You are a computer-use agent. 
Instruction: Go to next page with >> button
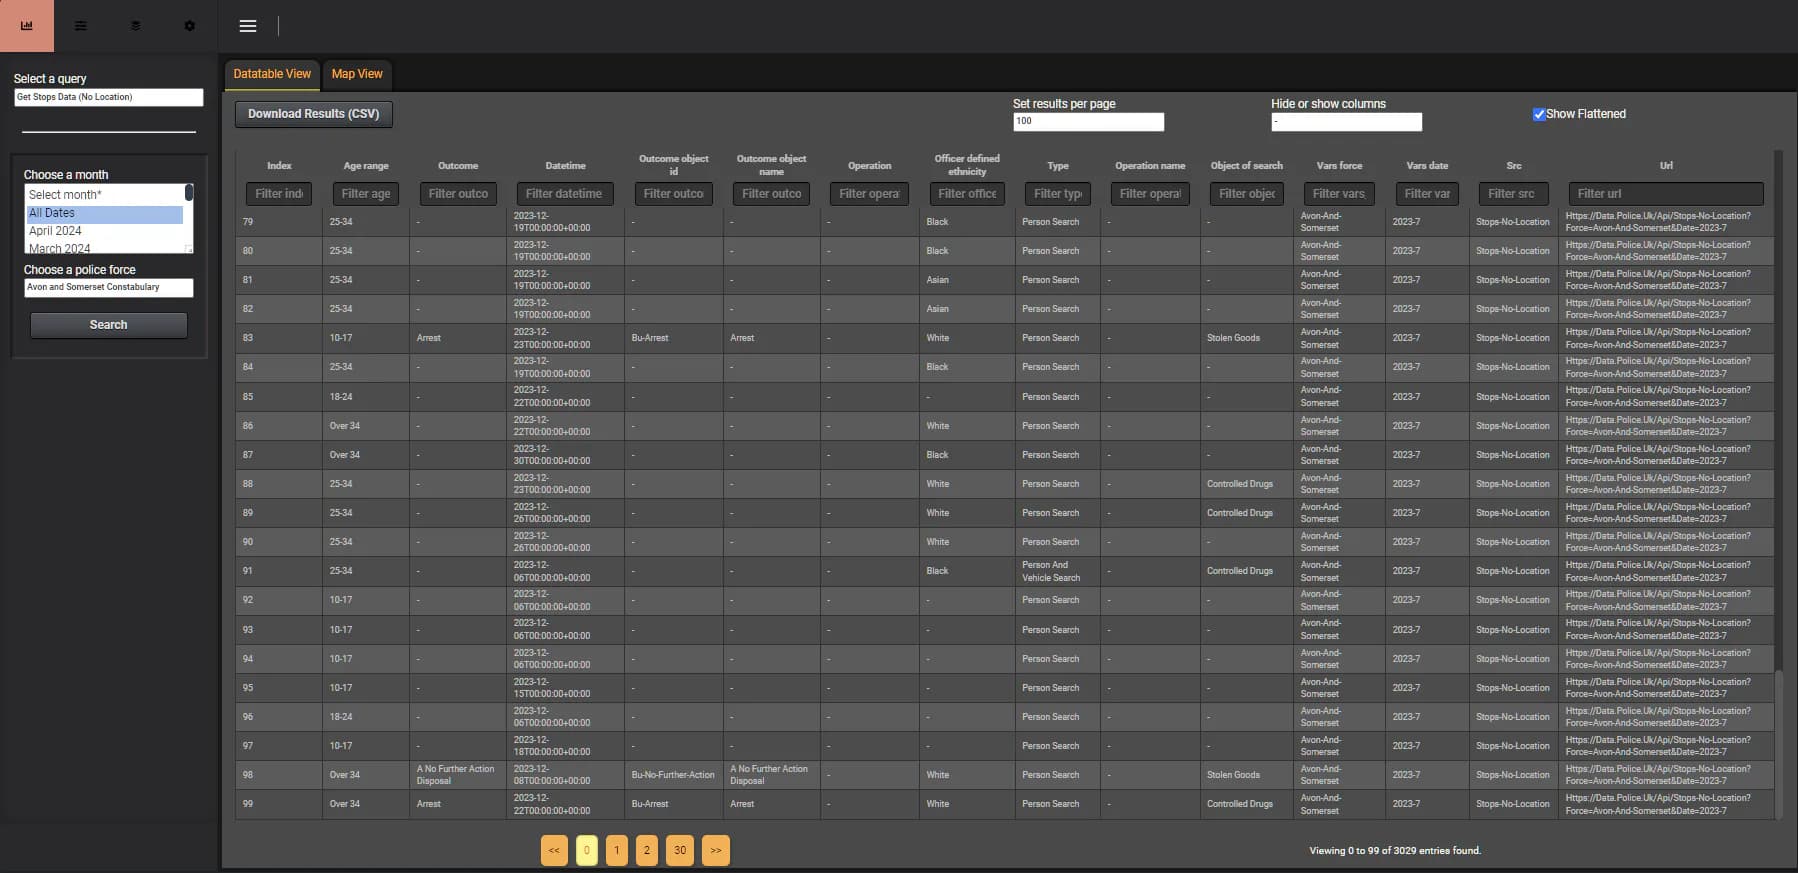point(716,850)
